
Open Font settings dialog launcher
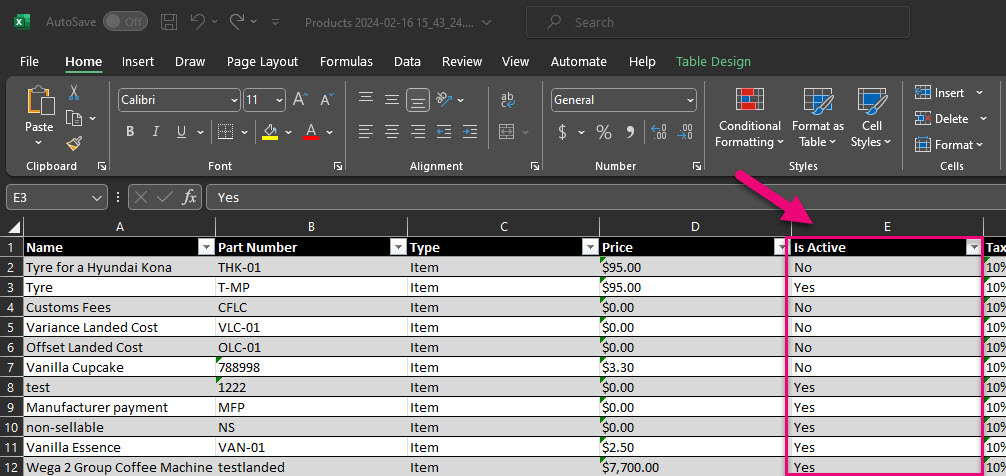pyautogui.click(x=338, y=166)
